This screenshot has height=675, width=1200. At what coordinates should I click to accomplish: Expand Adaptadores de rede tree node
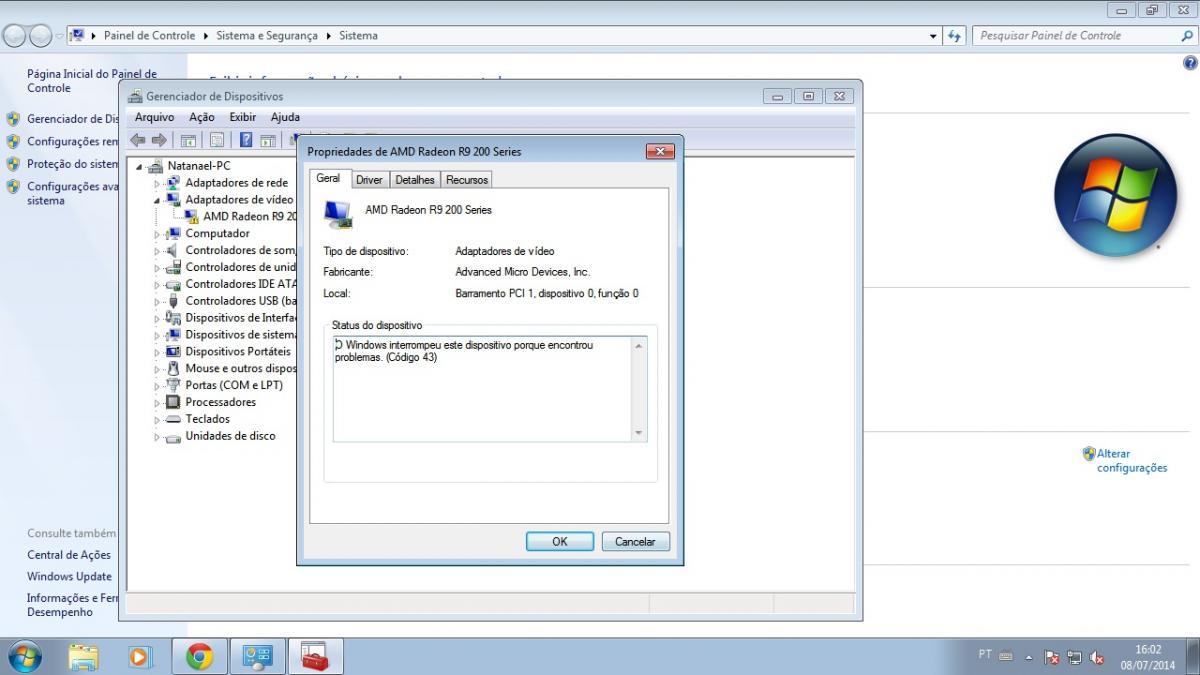click(157, 183)
